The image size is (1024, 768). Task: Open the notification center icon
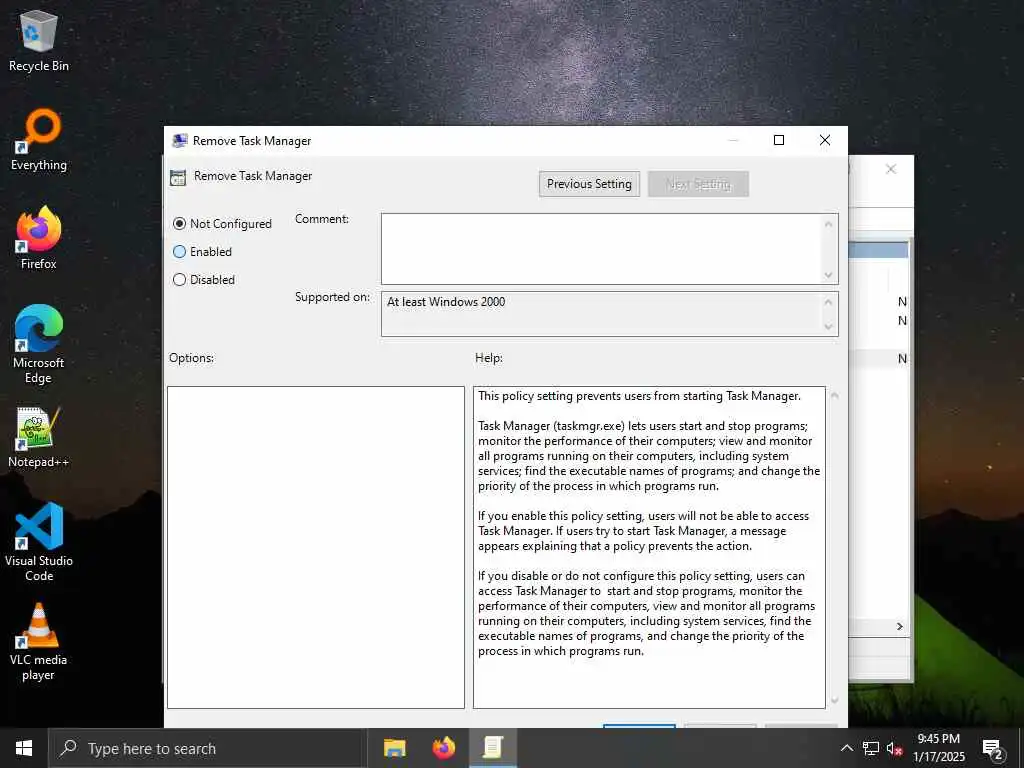pos(992,749)
